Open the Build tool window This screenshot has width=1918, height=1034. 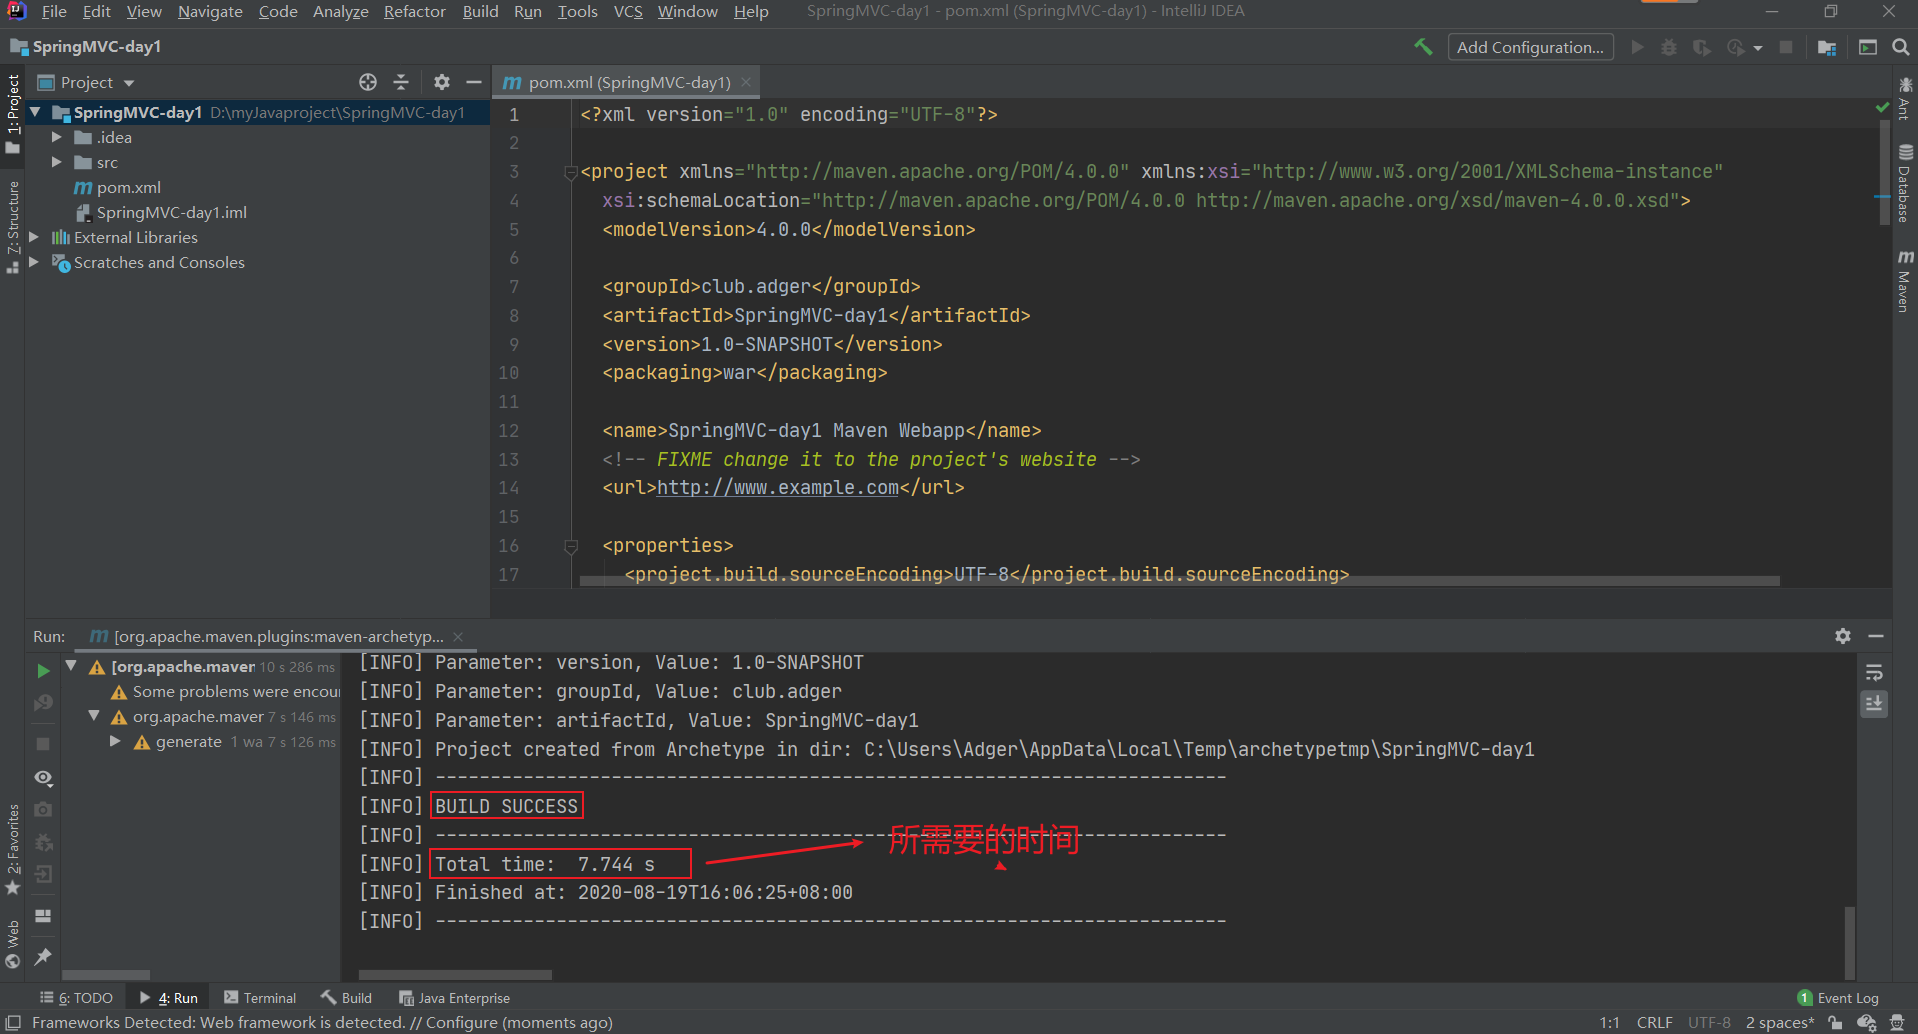[x=346, y=998]
